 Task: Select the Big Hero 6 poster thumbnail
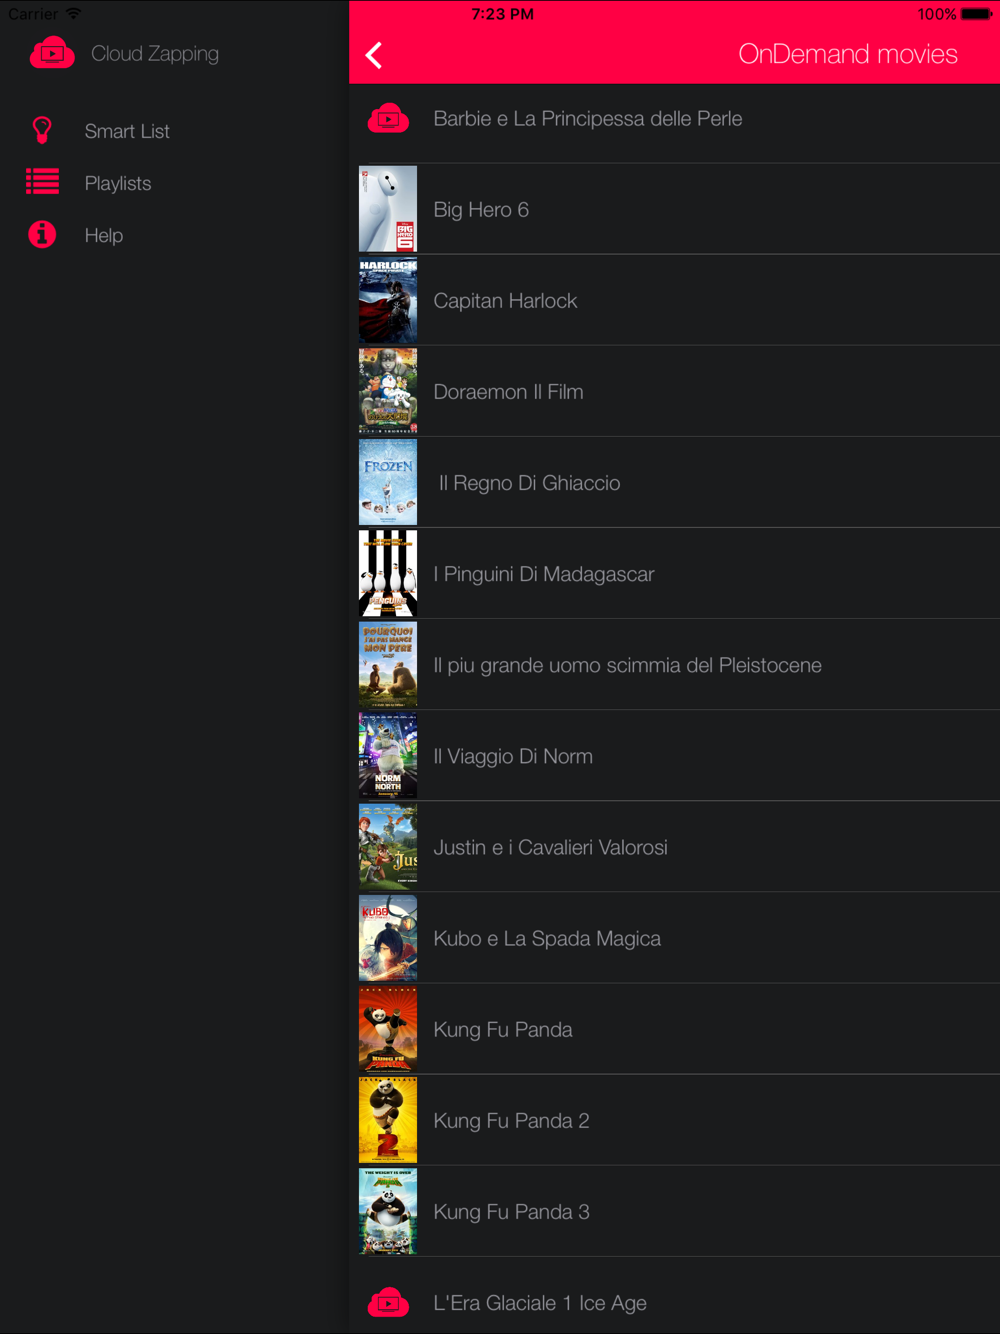pos(388,209)
